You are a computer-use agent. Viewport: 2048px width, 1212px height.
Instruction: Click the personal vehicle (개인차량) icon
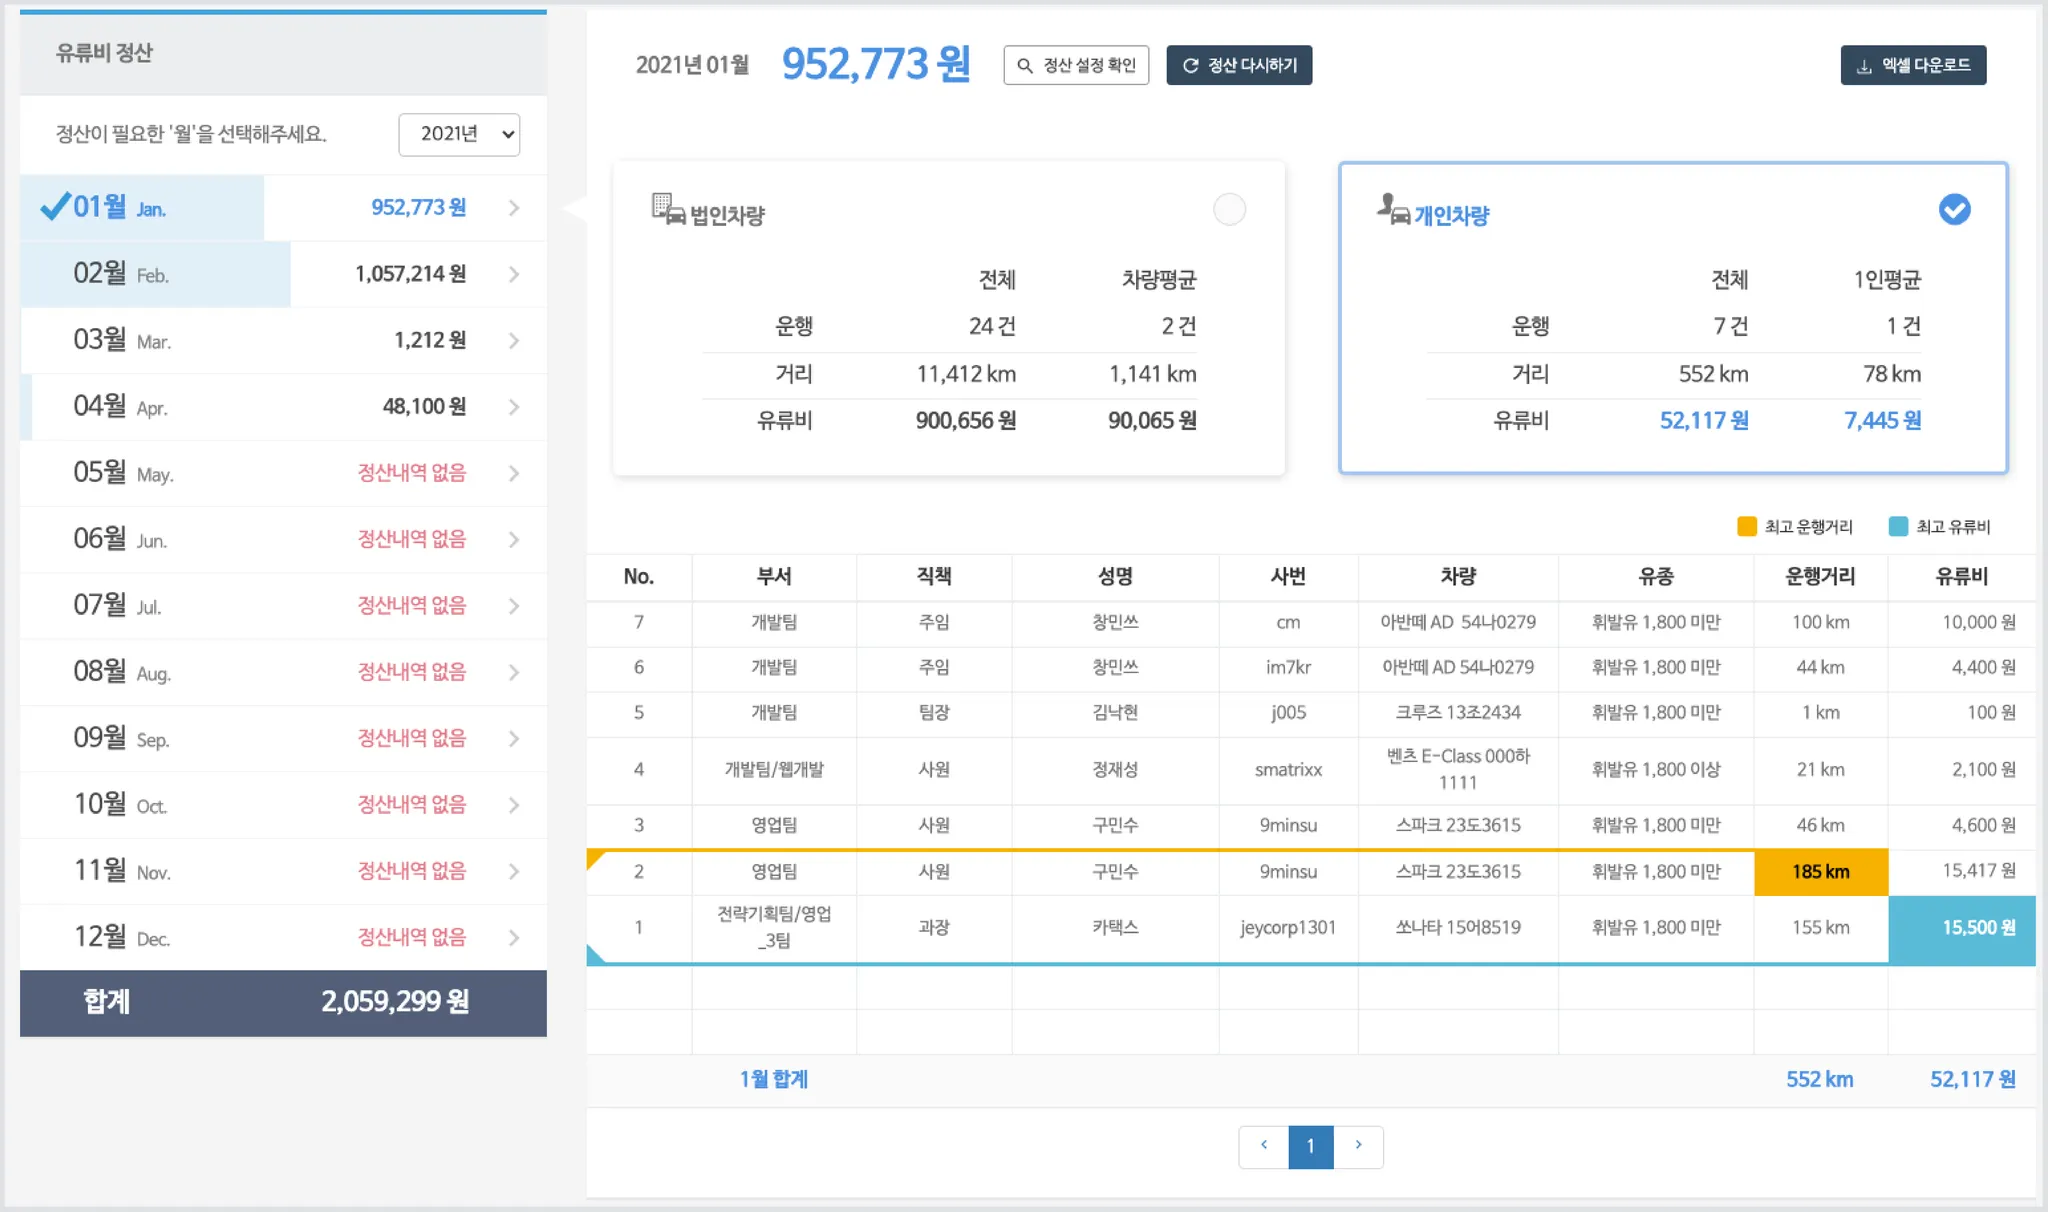[x=1393, y=210]
